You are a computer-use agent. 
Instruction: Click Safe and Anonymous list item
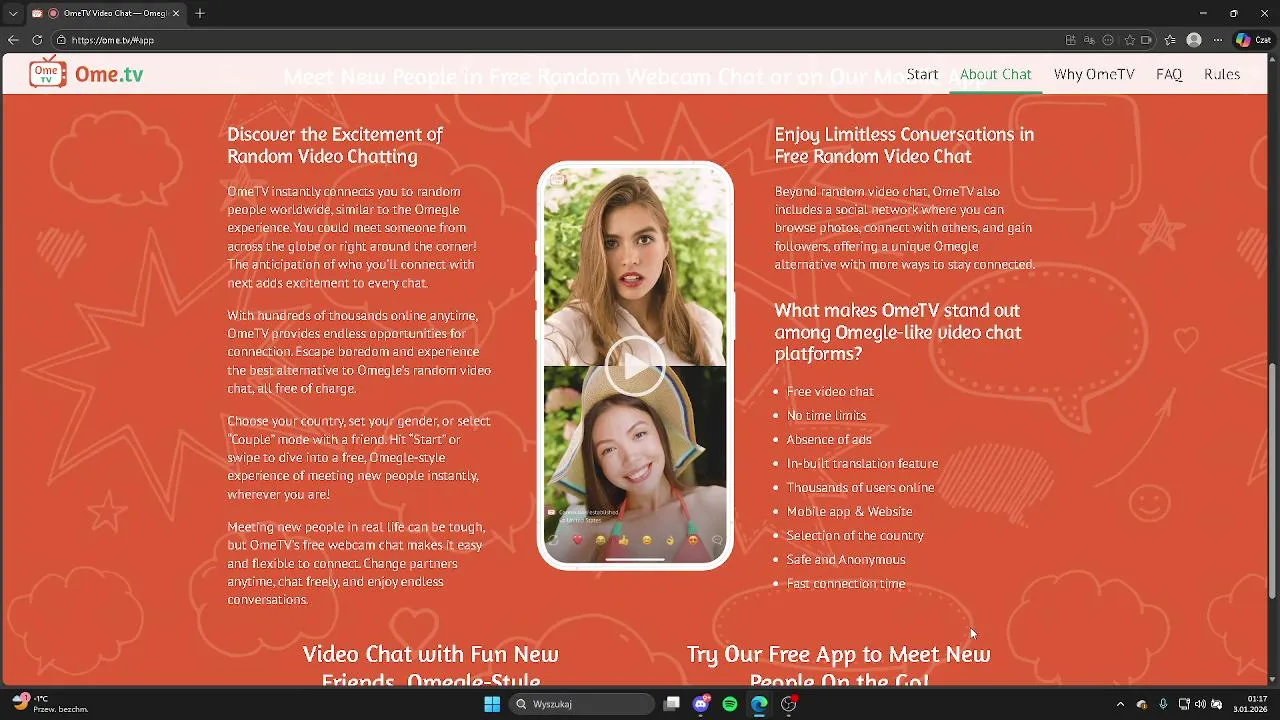coord(846,559)
